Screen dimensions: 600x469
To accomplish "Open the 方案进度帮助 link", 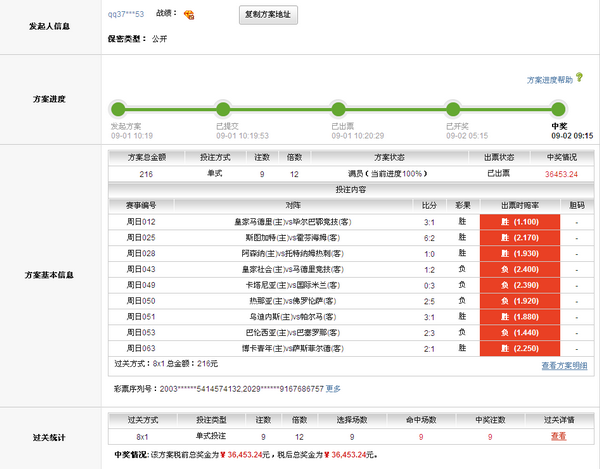I will [x=550, y=79].
